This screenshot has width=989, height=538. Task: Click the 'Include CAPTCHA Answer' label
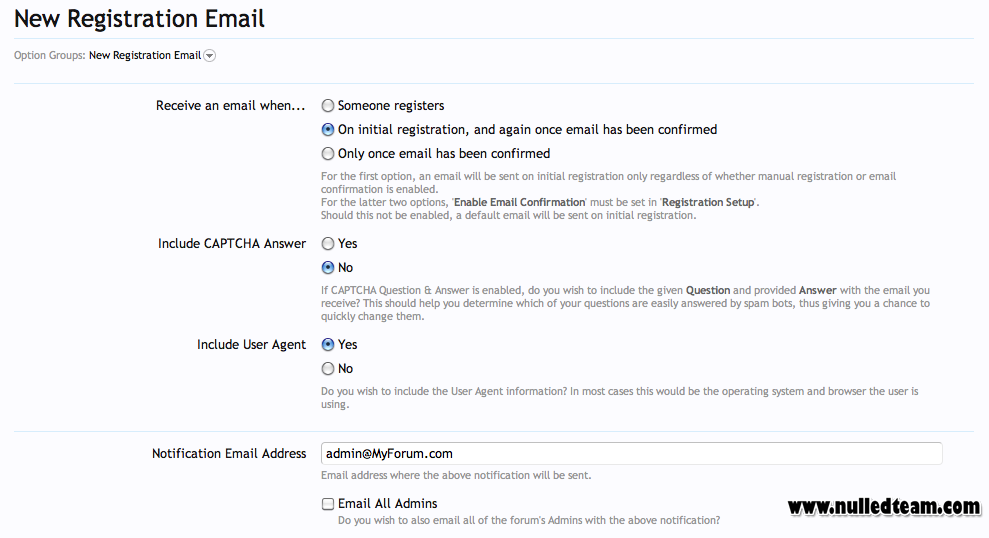pyautogui.click(x=231, y=243)
